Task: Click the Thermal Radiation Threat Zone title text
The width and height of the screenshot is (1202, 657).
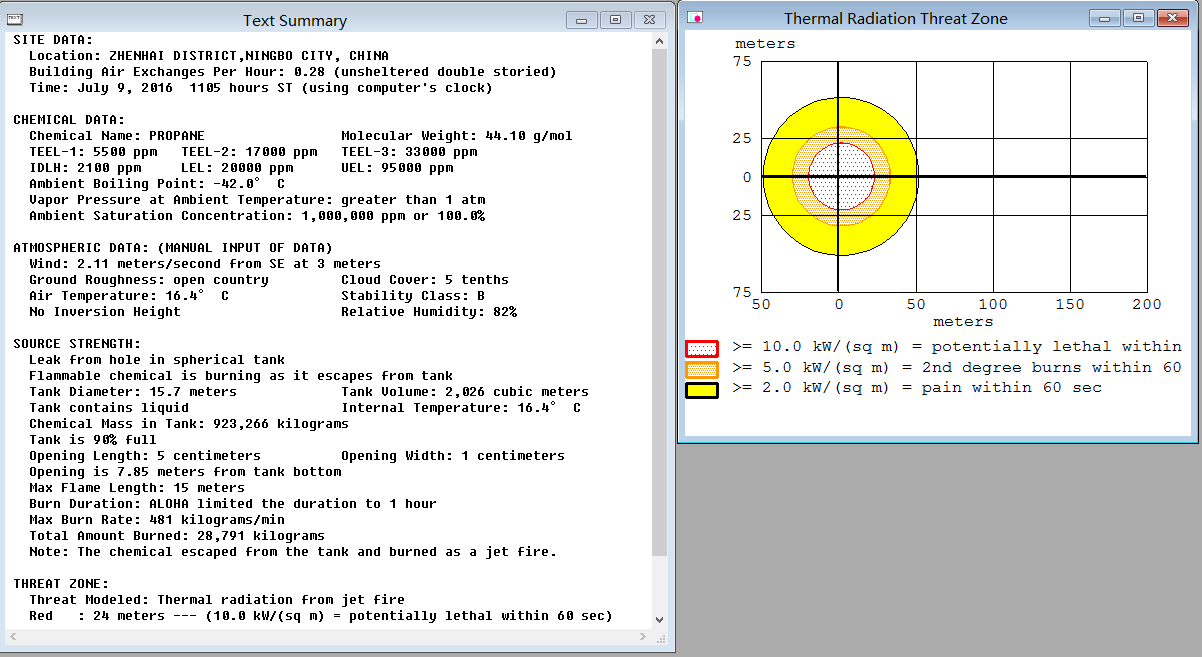Action: tap(896, 19)
